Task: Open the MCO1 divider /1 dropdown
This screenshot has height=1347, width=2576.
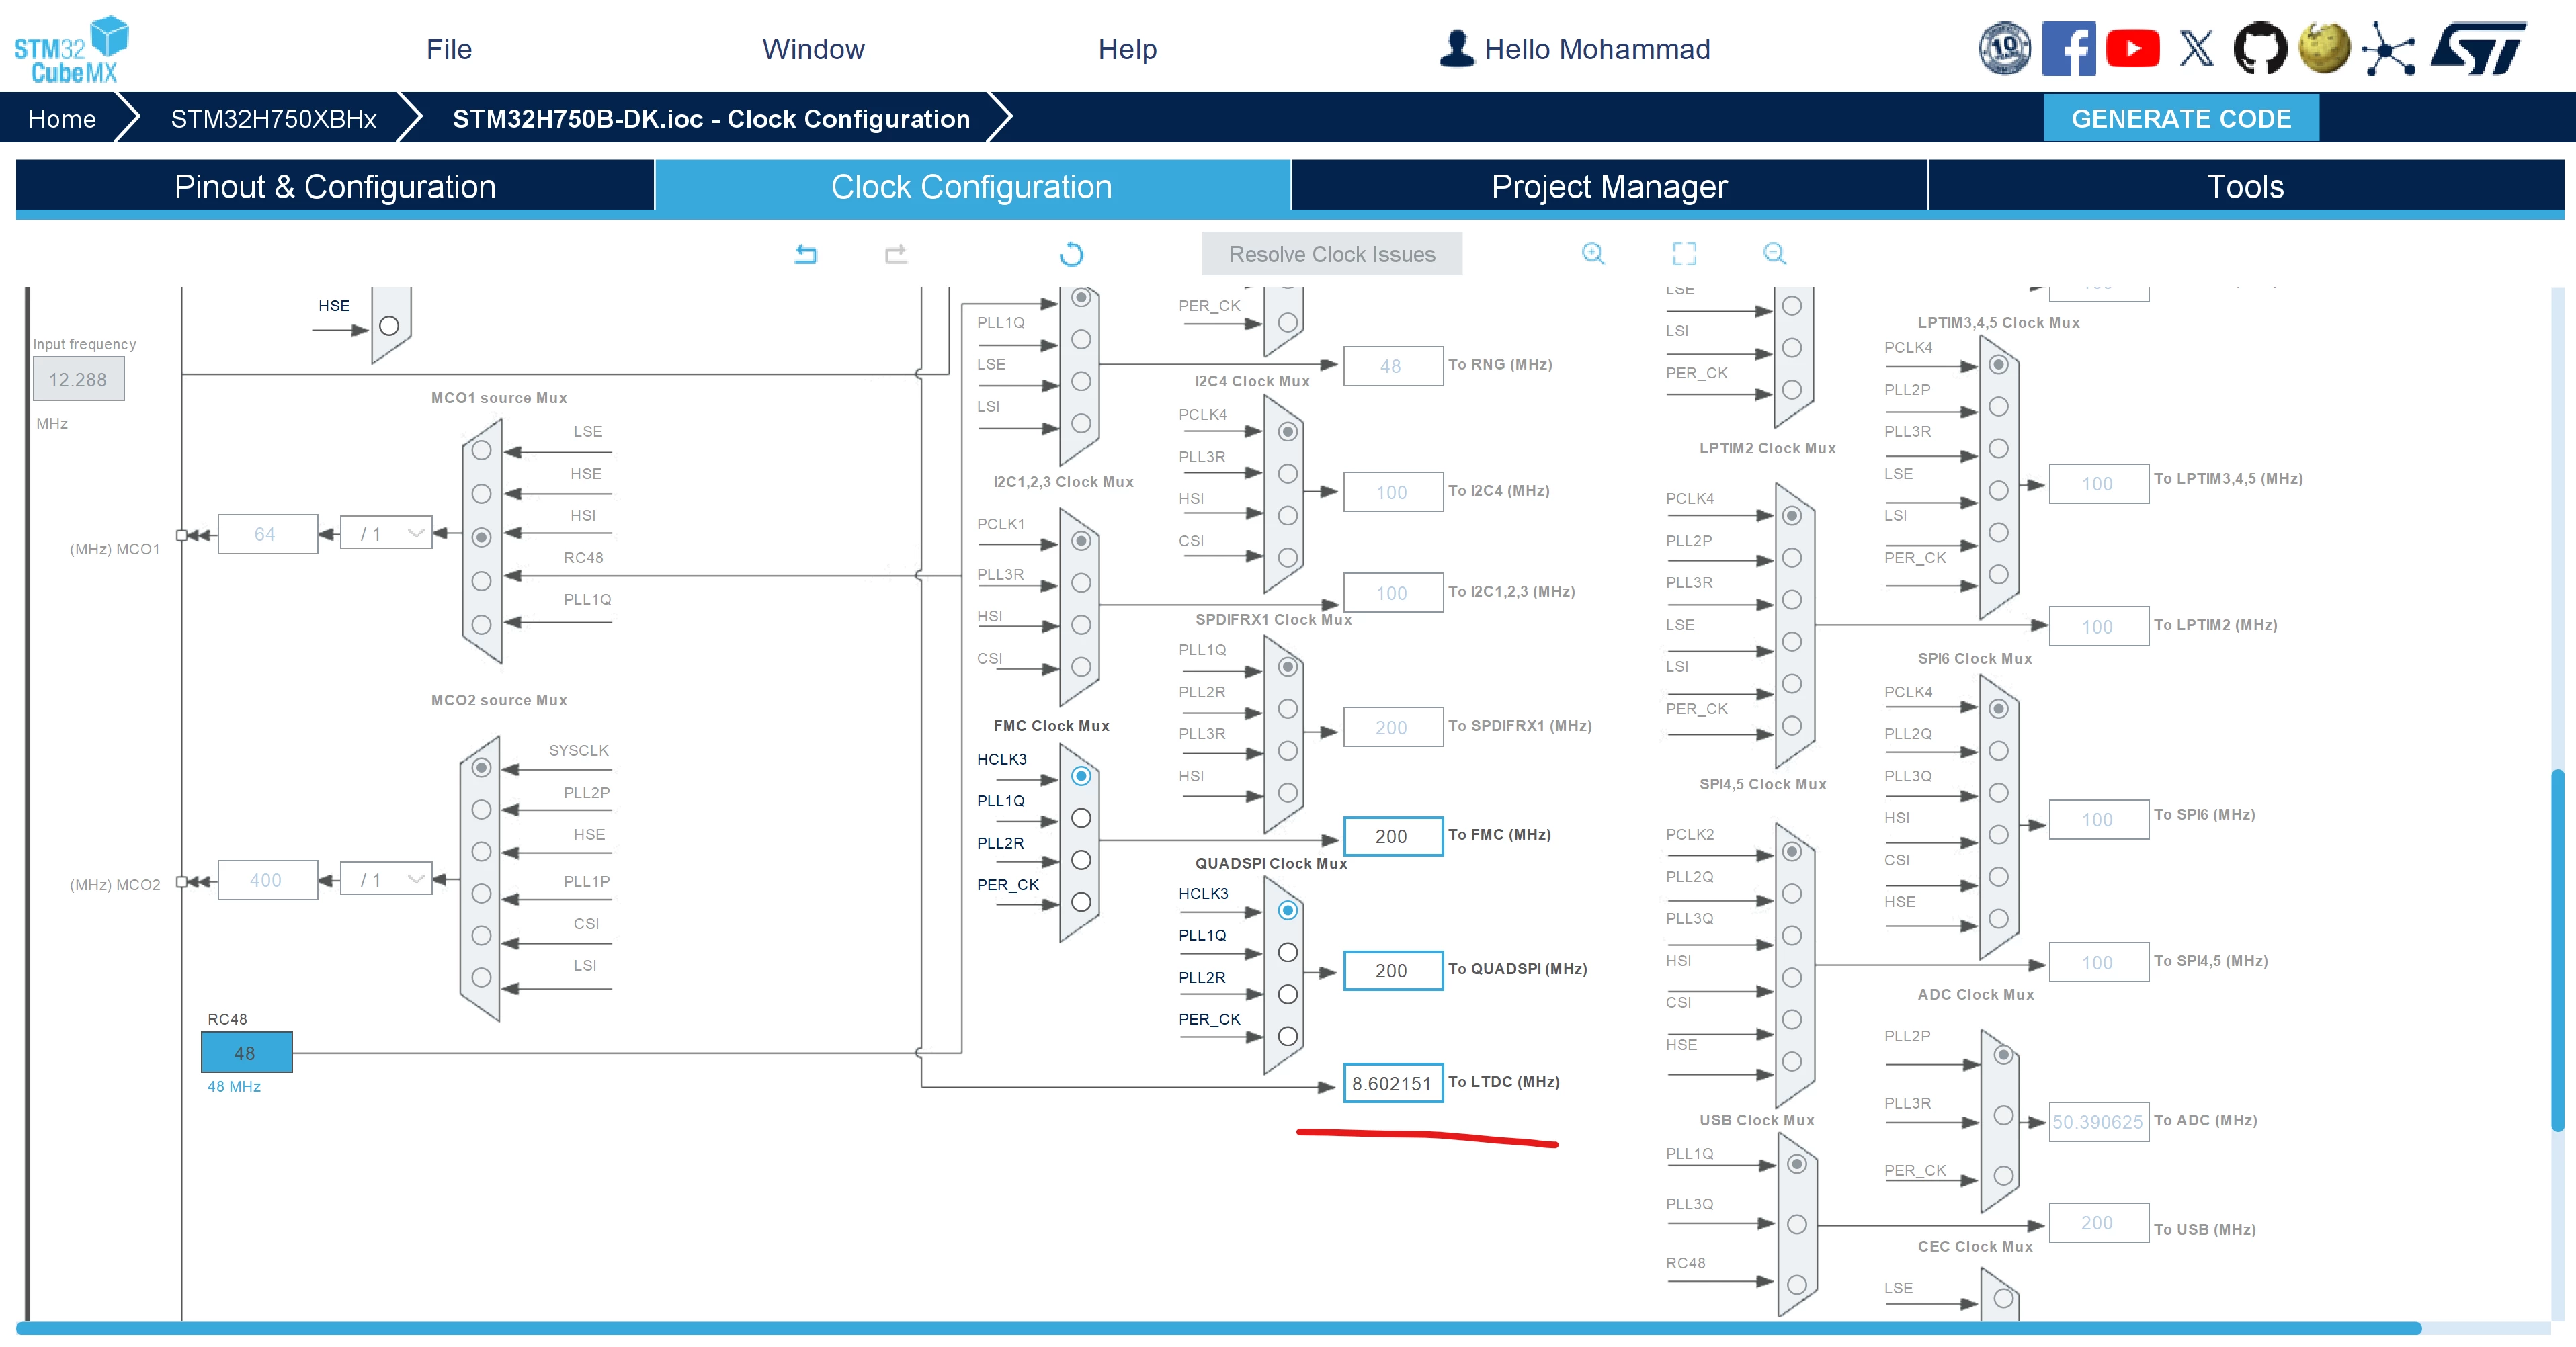Action: (386, 534)
